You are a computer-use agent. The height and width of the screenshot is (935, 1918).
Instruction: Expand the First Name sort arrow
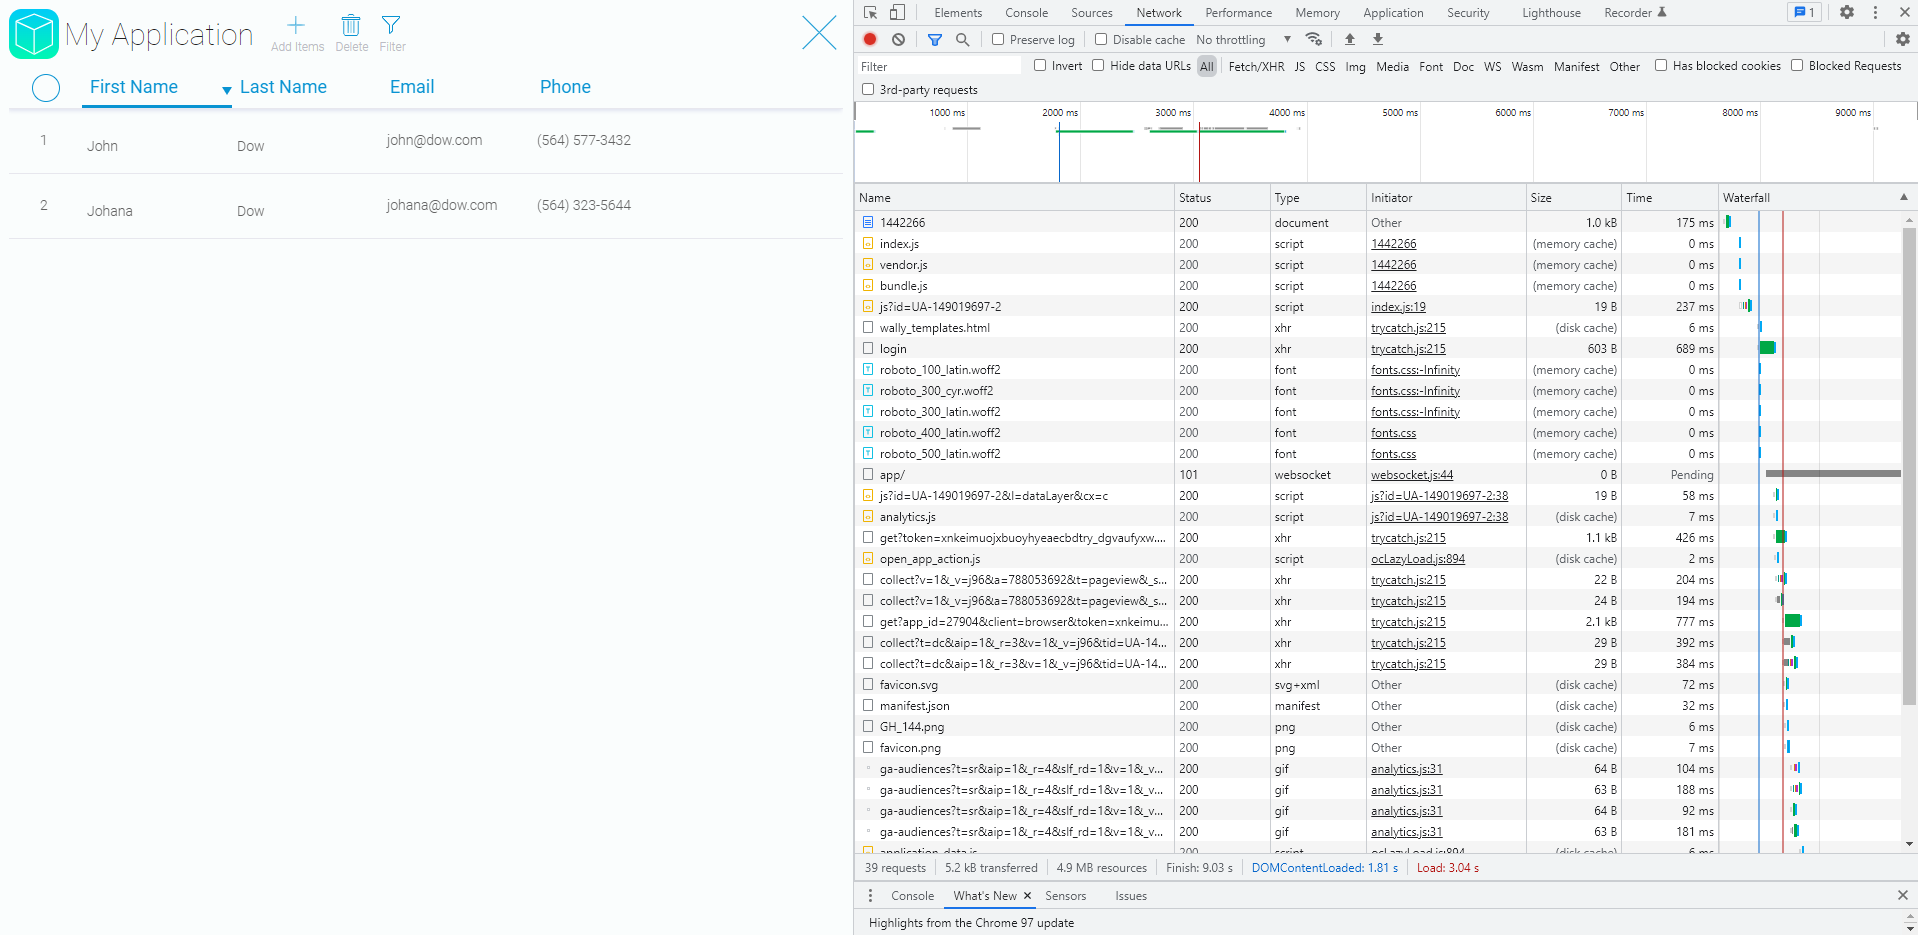click(x=227, y=90)
